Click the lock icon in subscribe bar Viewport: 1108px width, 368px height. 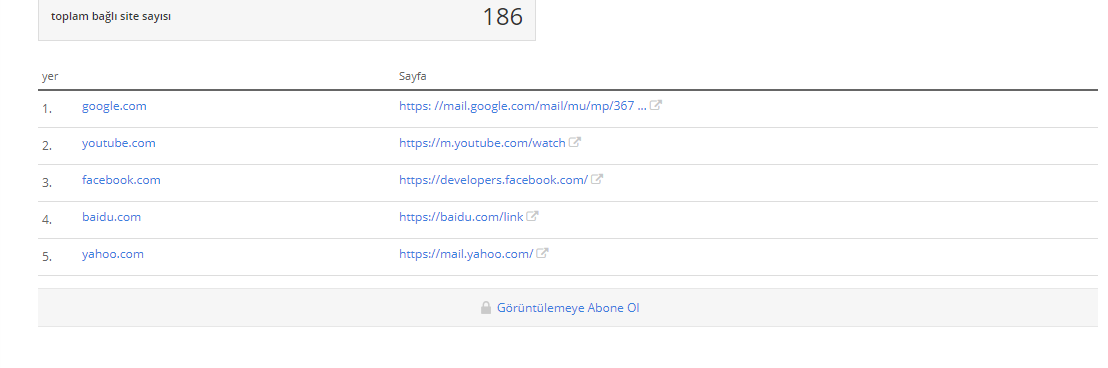485,308
